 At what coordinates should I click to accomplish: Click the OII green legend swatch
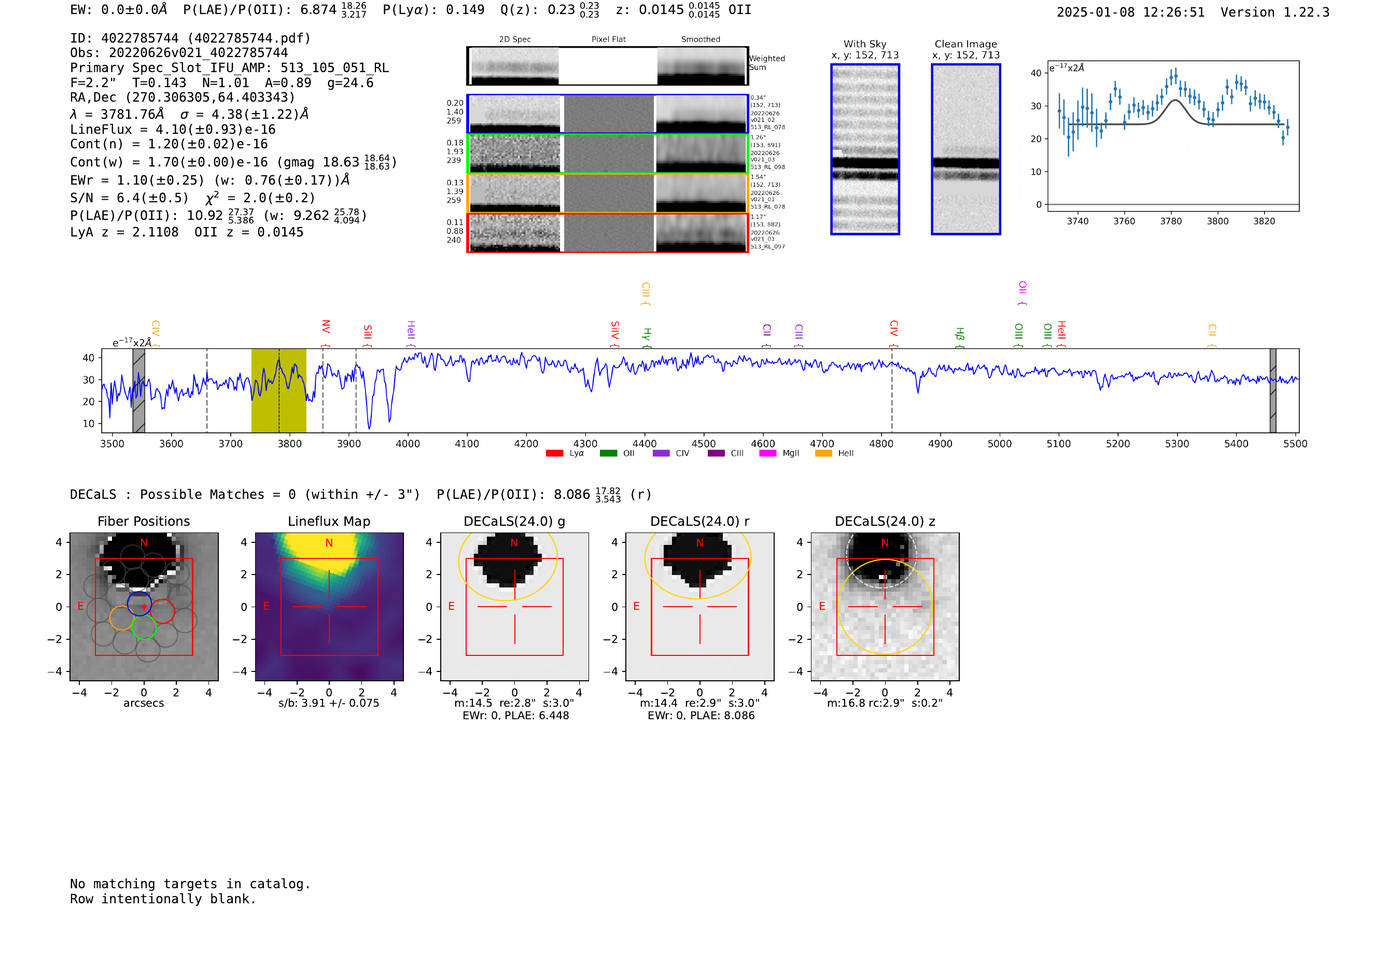click(x=608, y=454)
